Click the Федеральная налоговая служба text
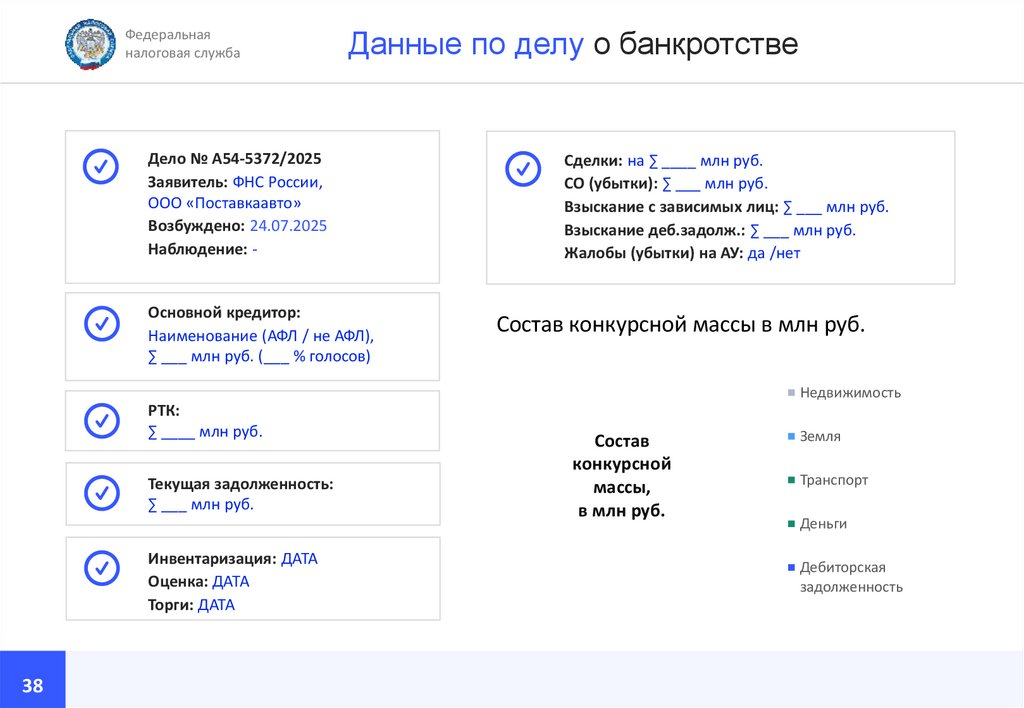Screen dimensions: 1024x708 point(182,44)
